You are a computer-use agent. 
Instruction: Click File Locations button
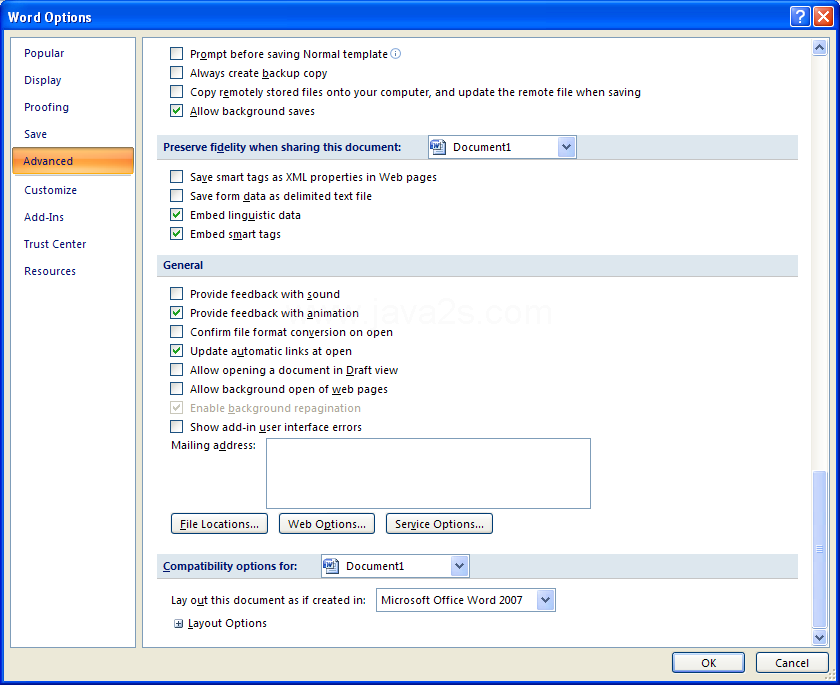pos(219,524)
